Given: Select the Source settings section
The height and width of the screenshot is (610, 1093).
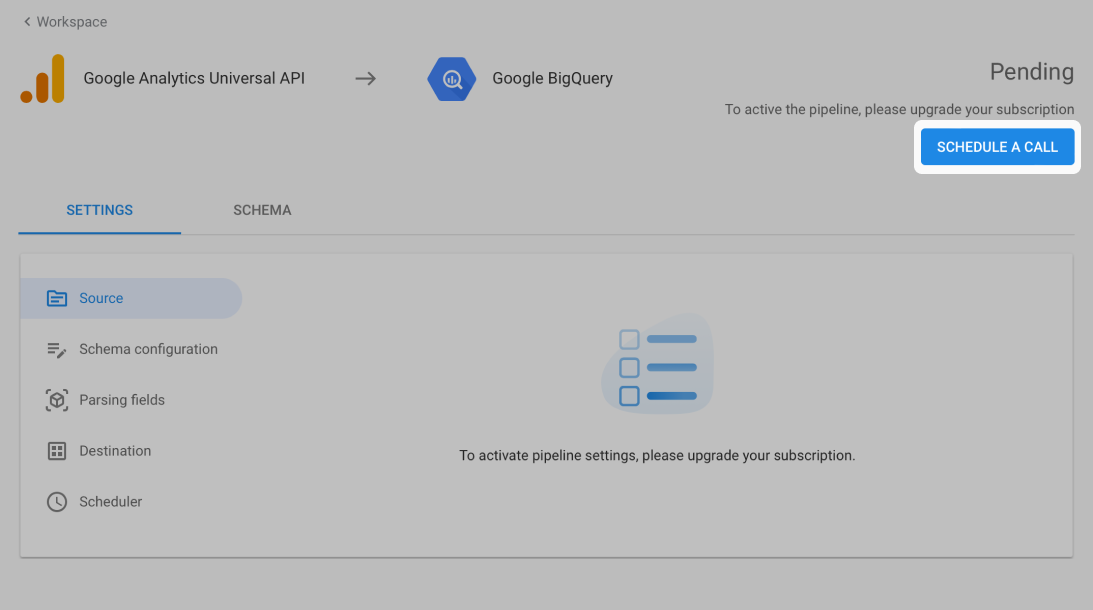Looking at the screenshot, I should [x=131, y=298].
